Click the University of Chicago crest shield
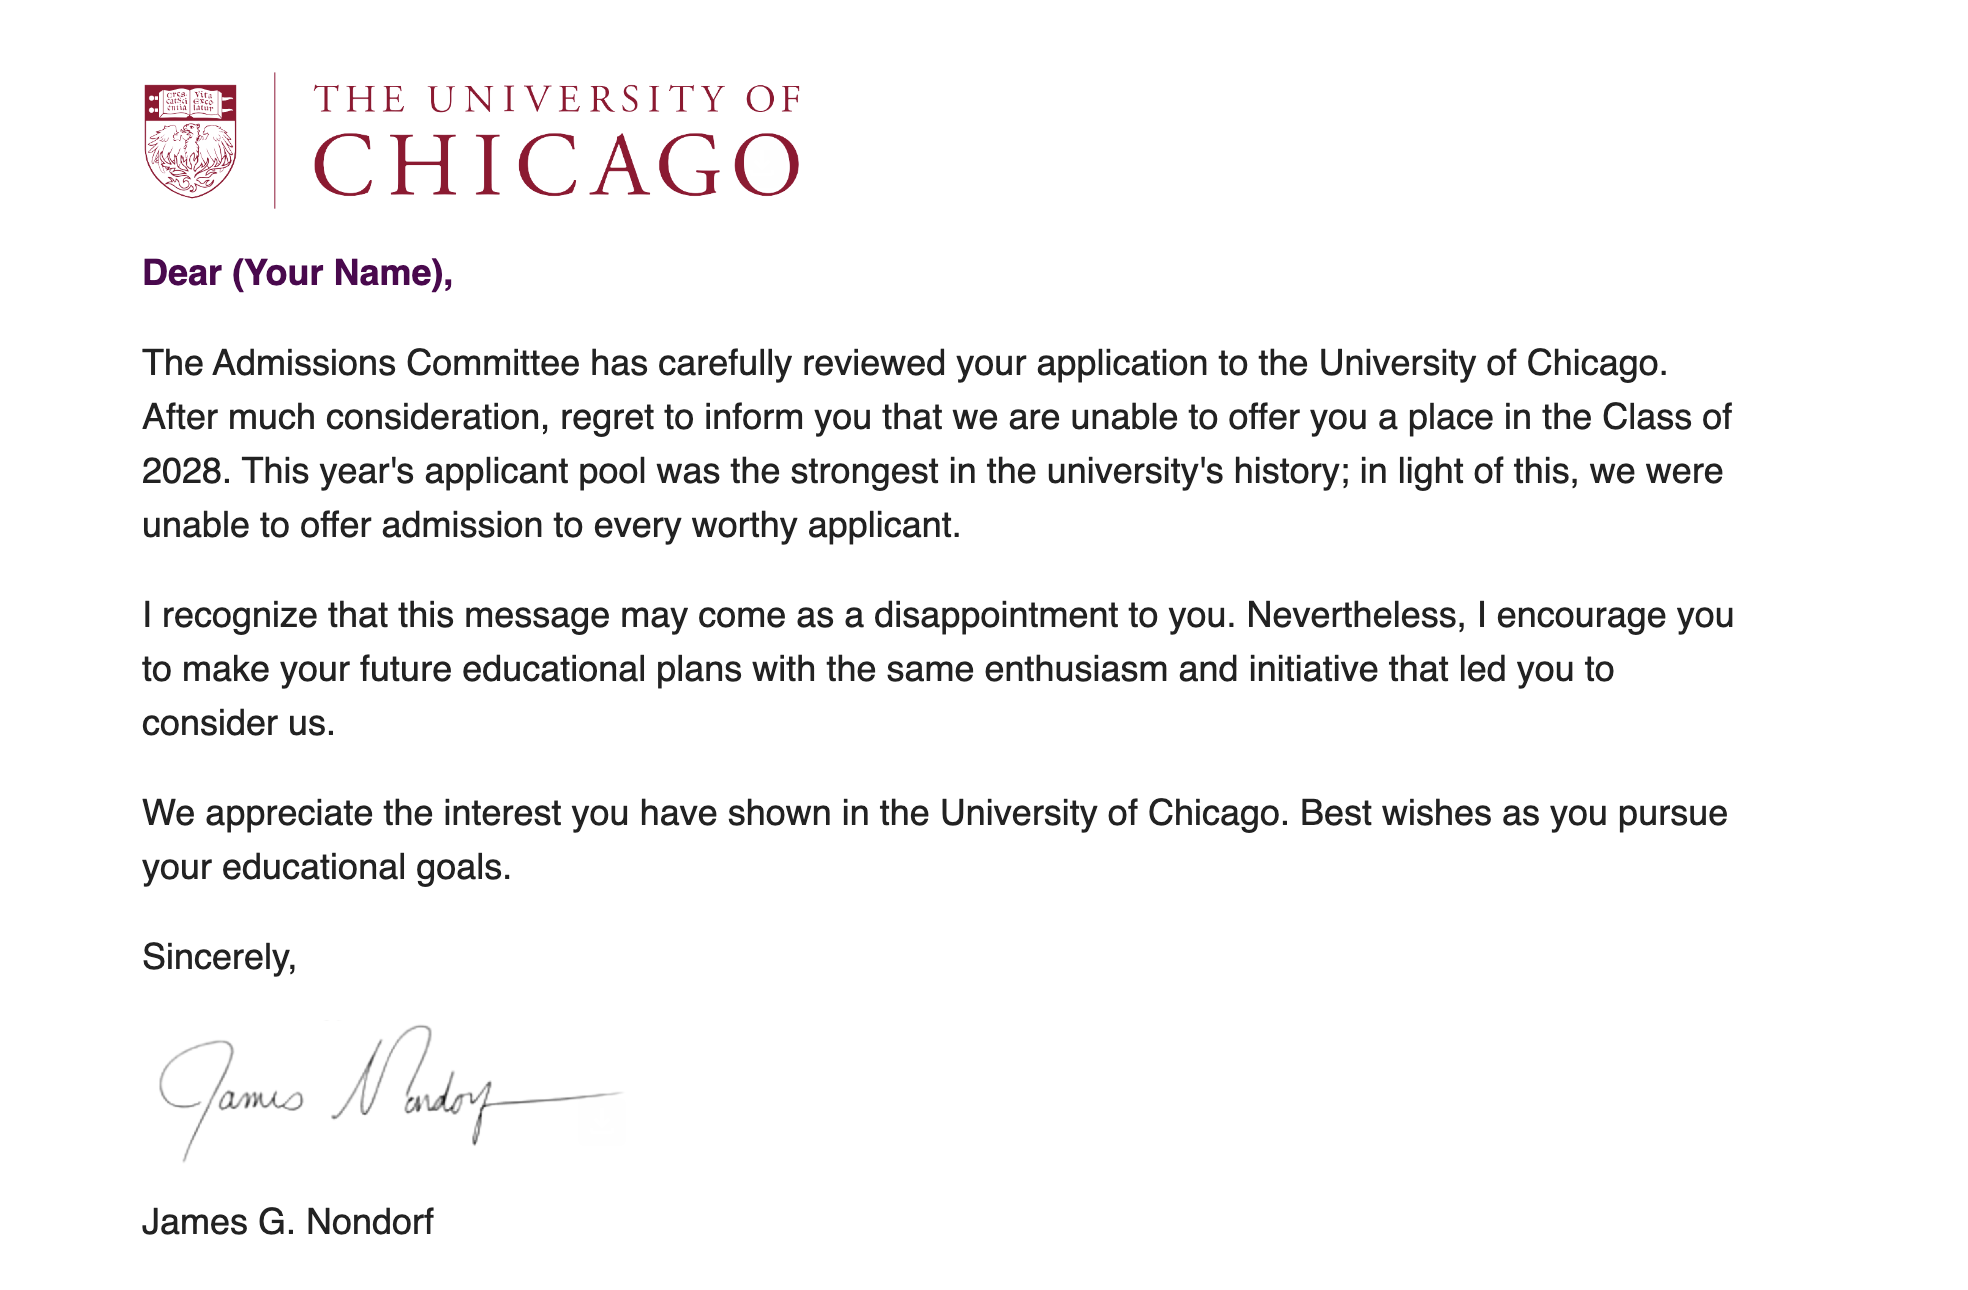The height and width of the screenshot is (1290, 1968). [x=190, y=140]
